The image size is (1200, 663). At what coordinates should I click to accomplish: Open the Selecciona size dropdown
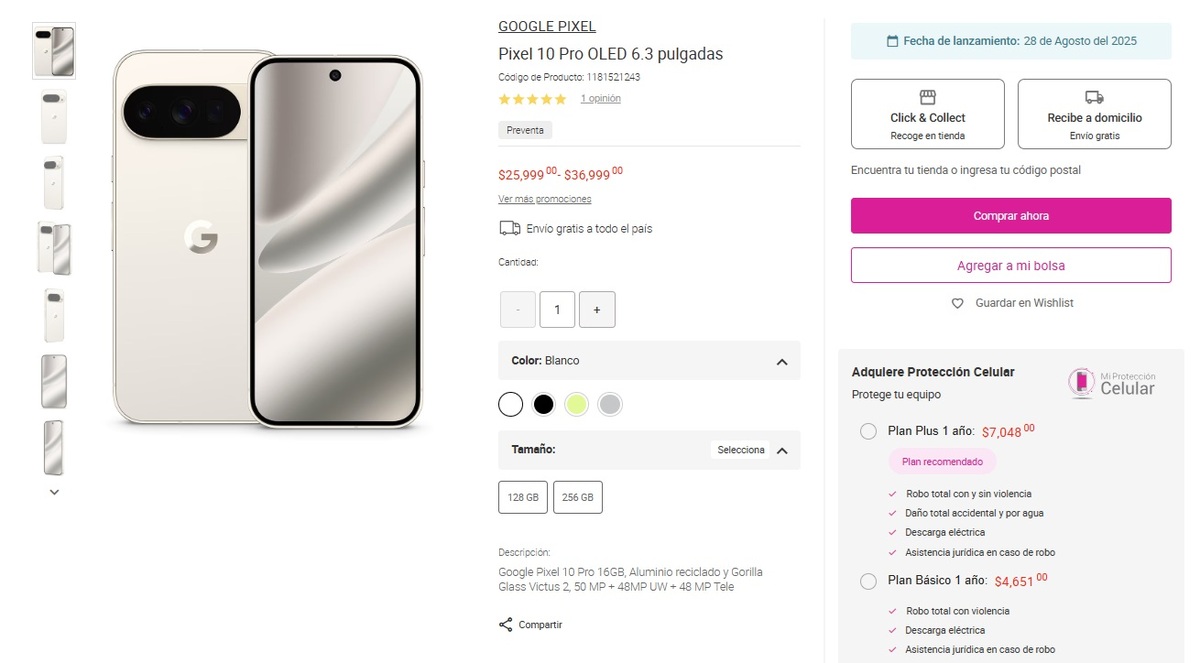[741, 450]
